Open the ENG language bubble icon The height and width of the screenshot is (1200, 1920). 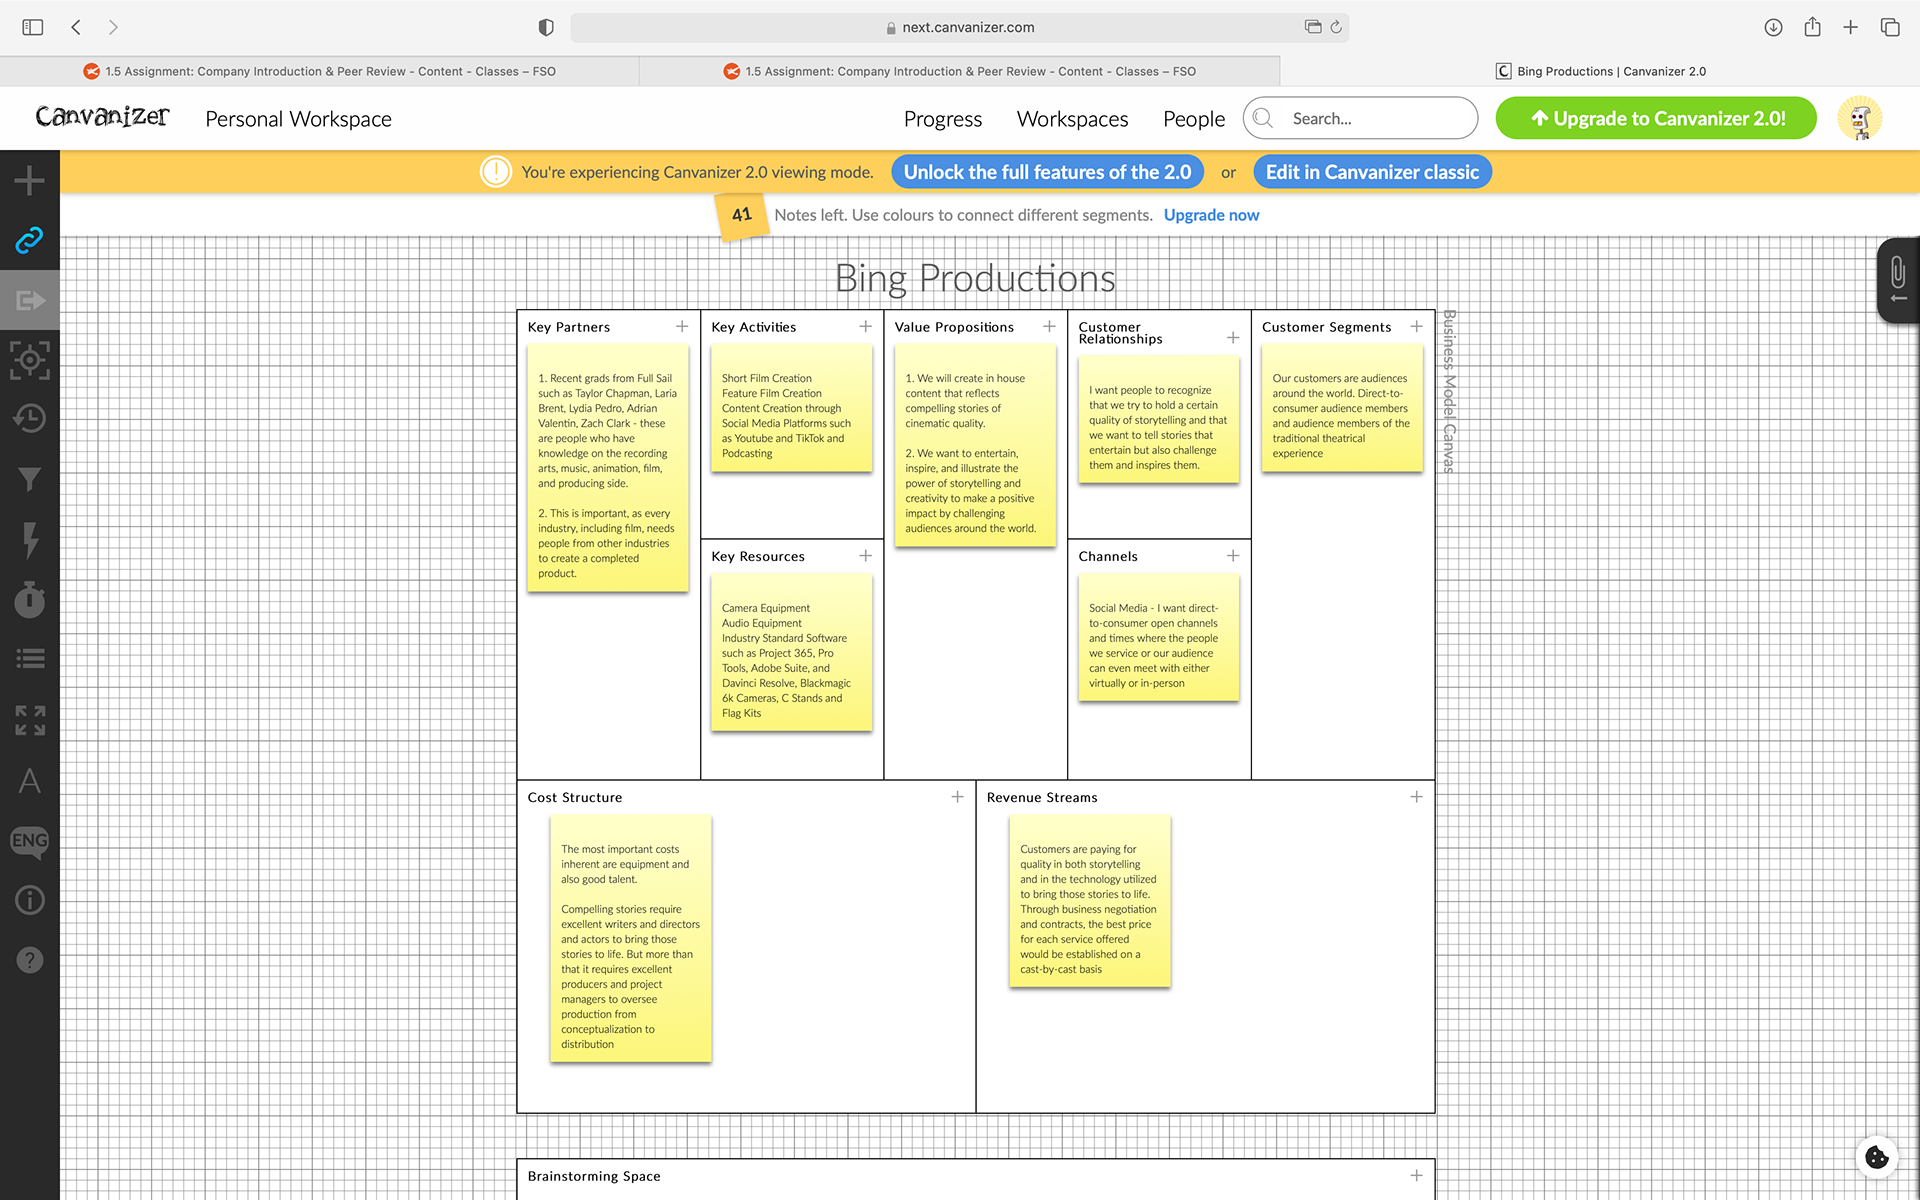(x=30, y=841)
